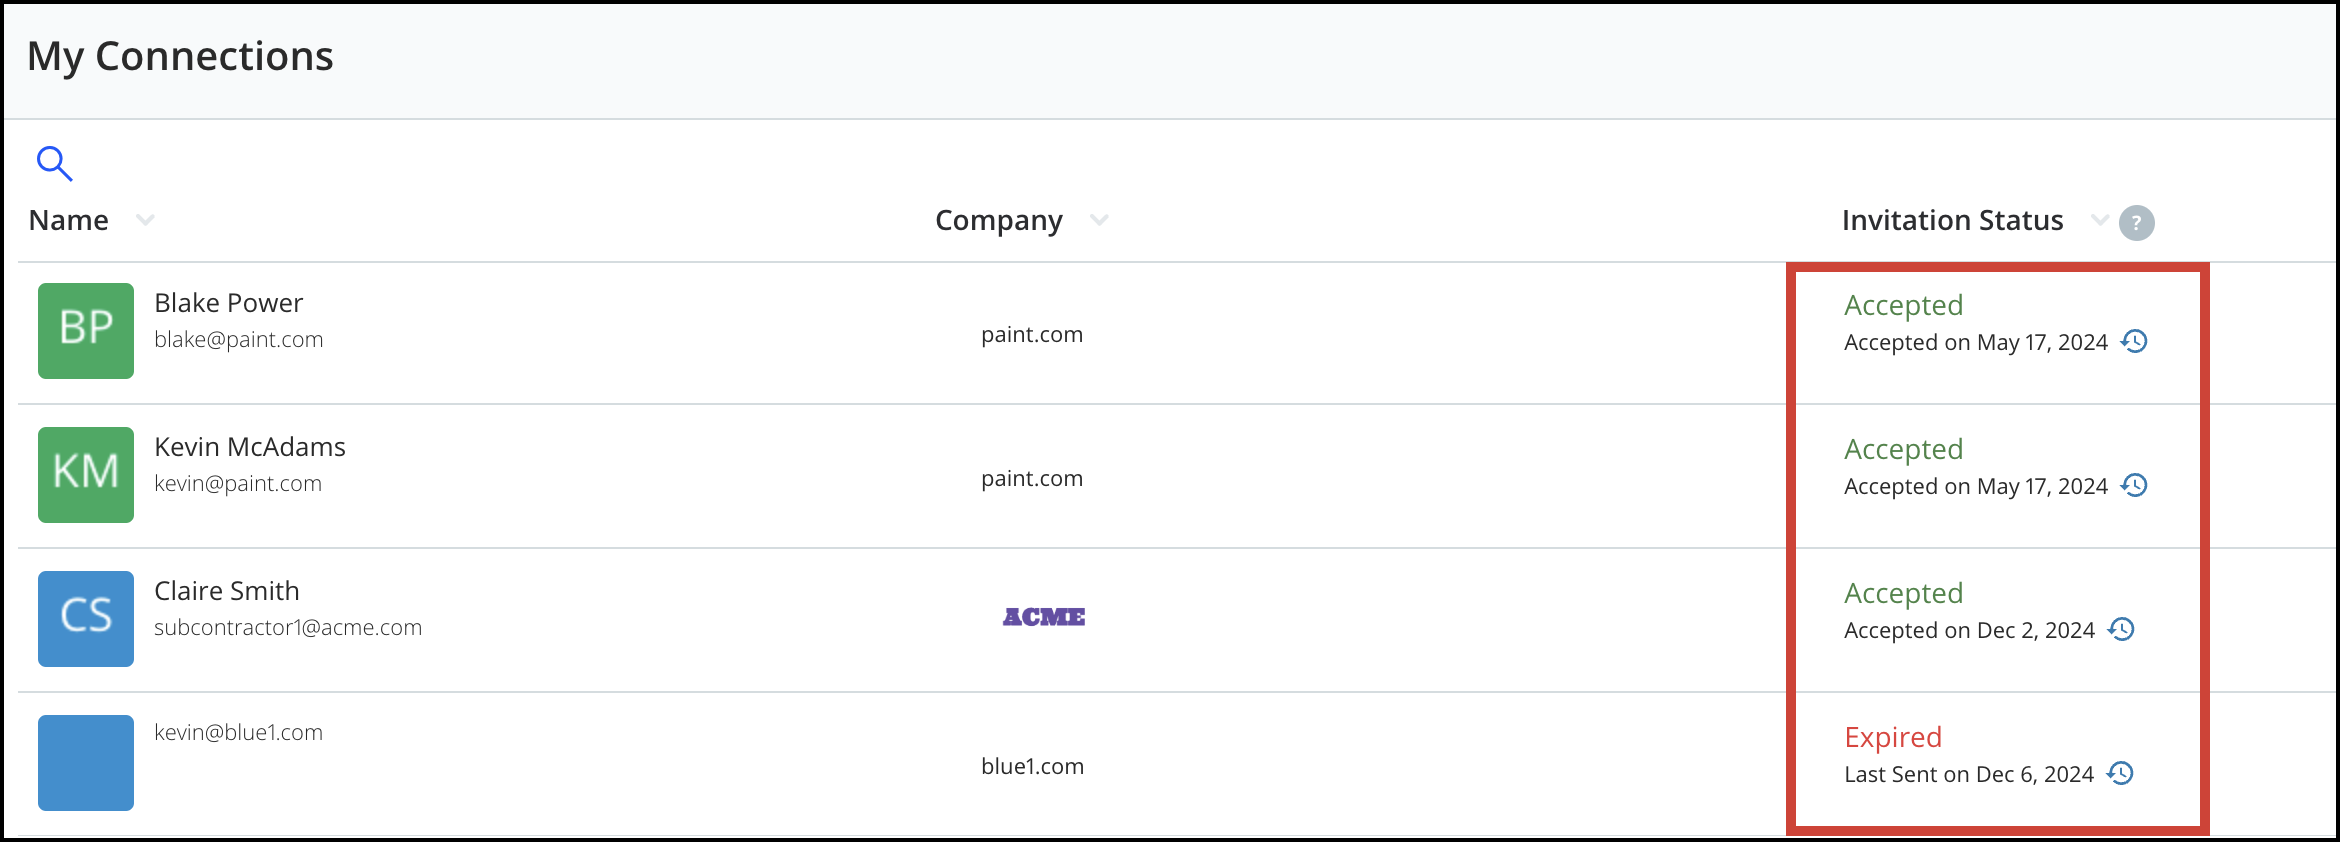
Task: Expand the Name column sort chevron
Action: pyautogui.click(x=145, y=220)
